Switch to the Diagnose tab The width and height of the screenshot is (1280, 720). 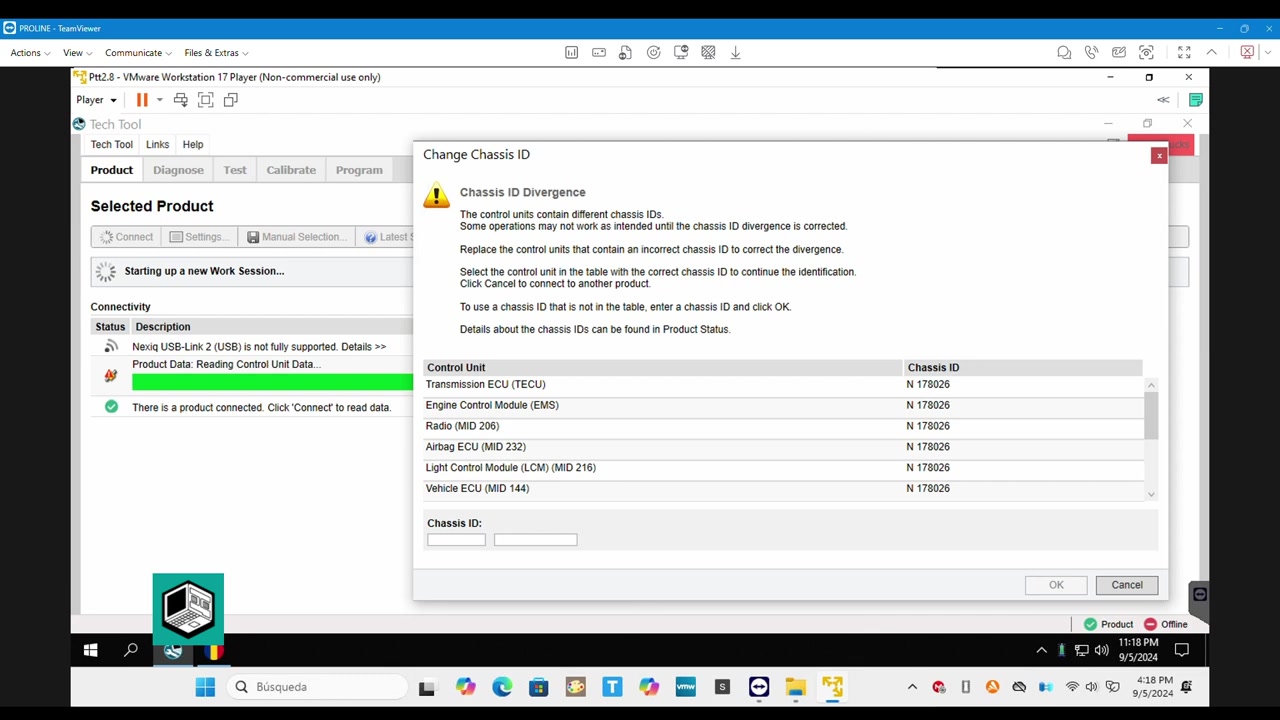(x=178, y=170)
